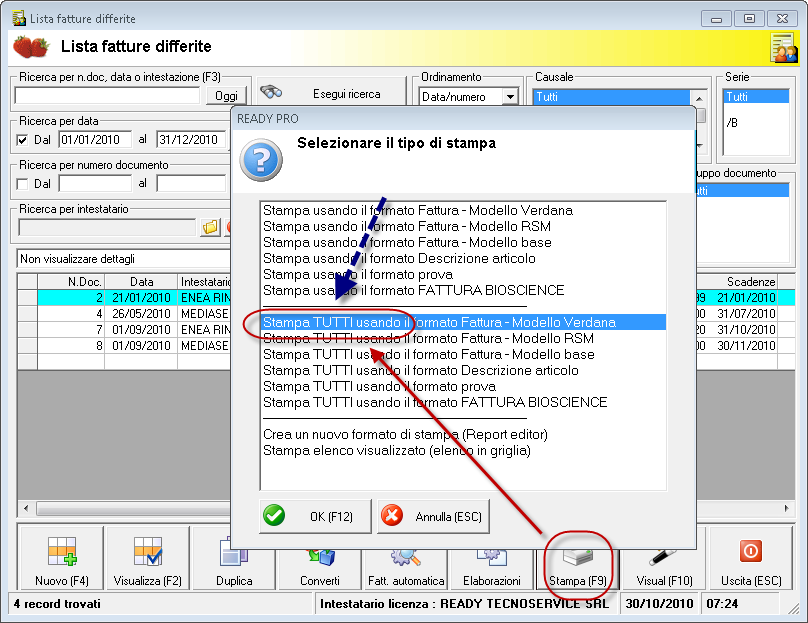Click the Stampa (F9) print button

point(578,569)
